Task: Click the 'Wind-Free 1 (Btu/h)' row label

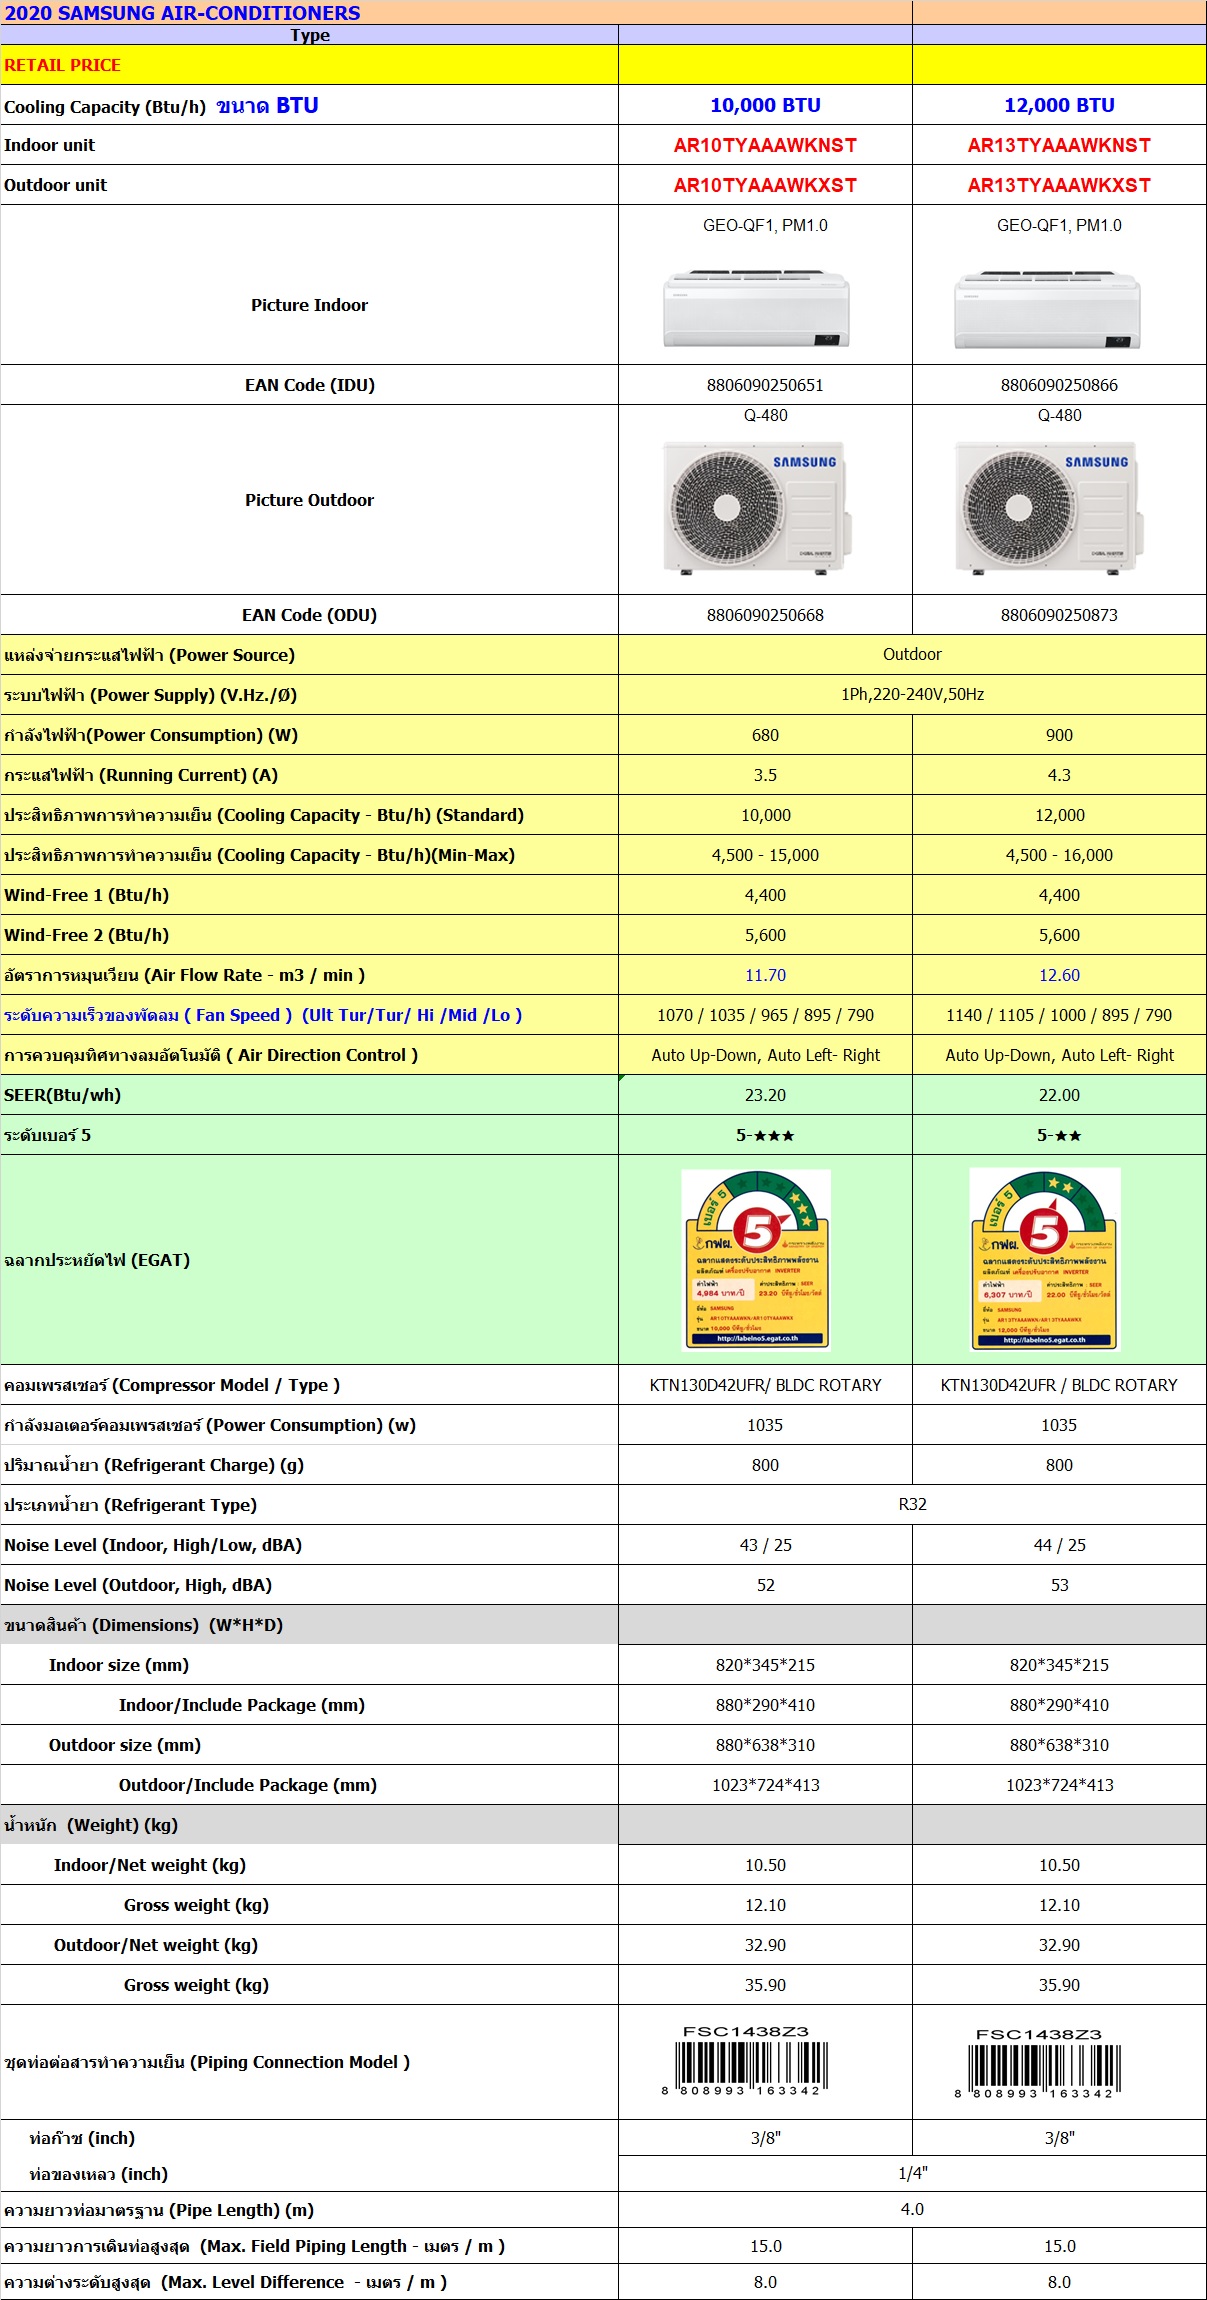Action: [86, 895]
